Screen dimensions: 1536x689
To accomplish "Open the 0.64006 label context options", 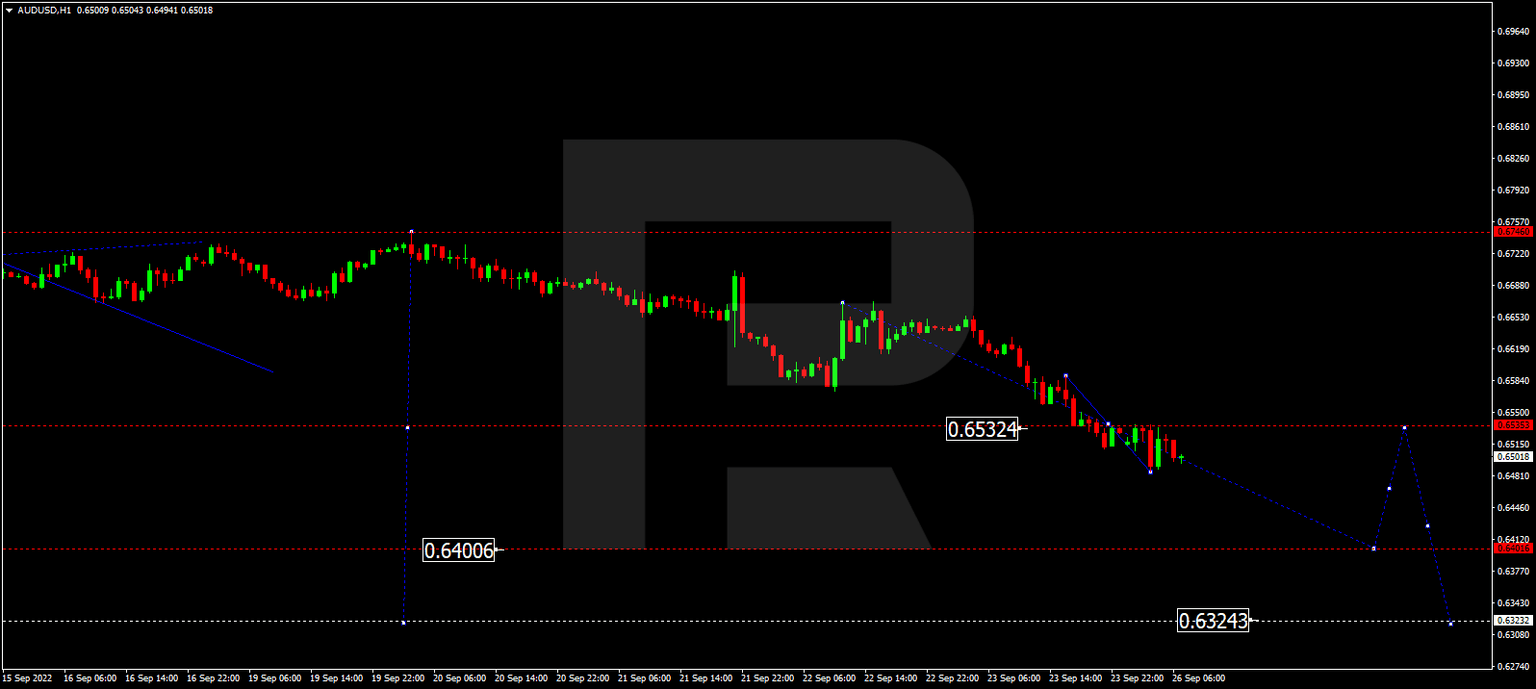I will coord(459,550).
